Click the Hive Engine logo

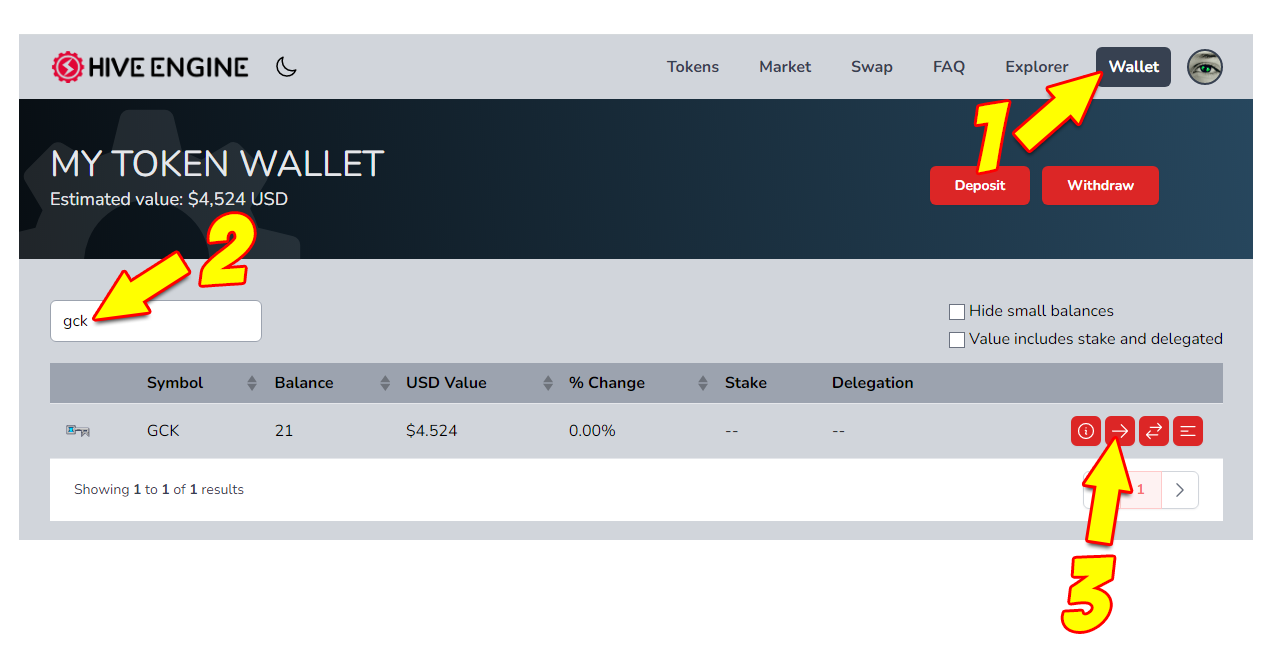[x=150, y=67]
